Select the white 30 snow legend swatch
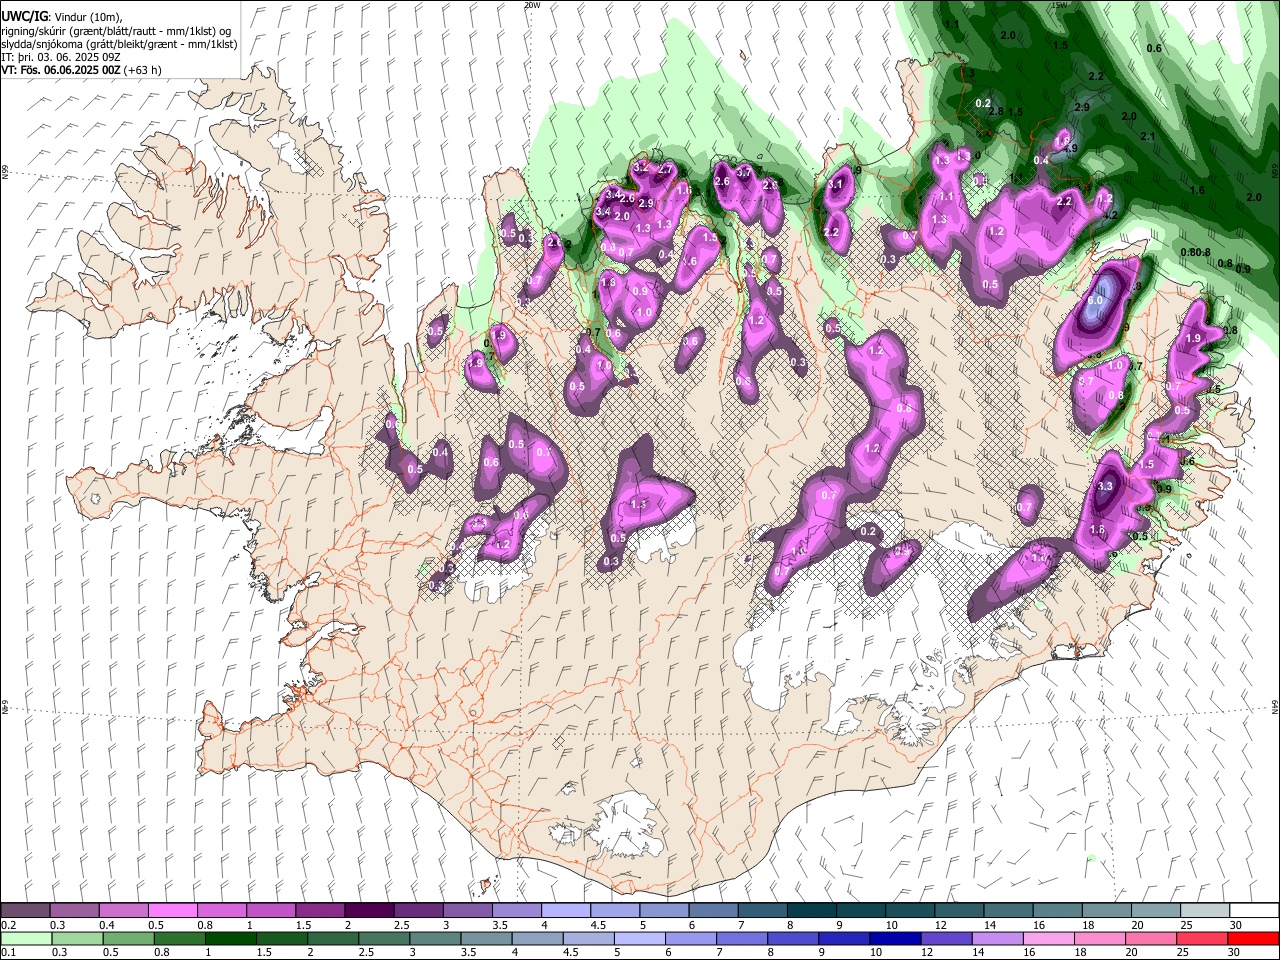 click(x=1254, y=911)
